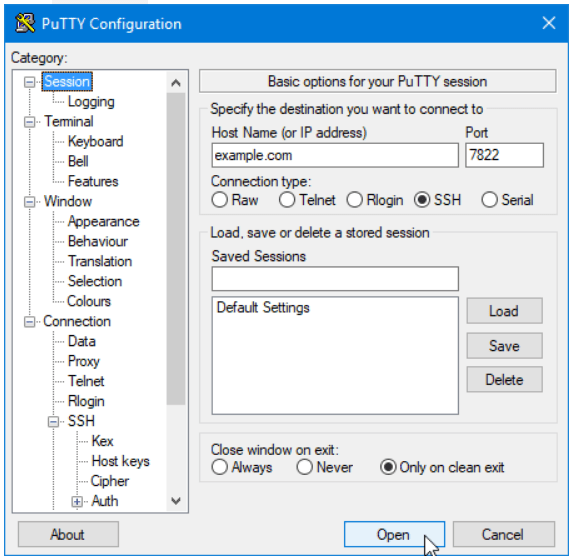573x557 pixels.
Task: Open the Bell settings category
Action: pos(78,161)
